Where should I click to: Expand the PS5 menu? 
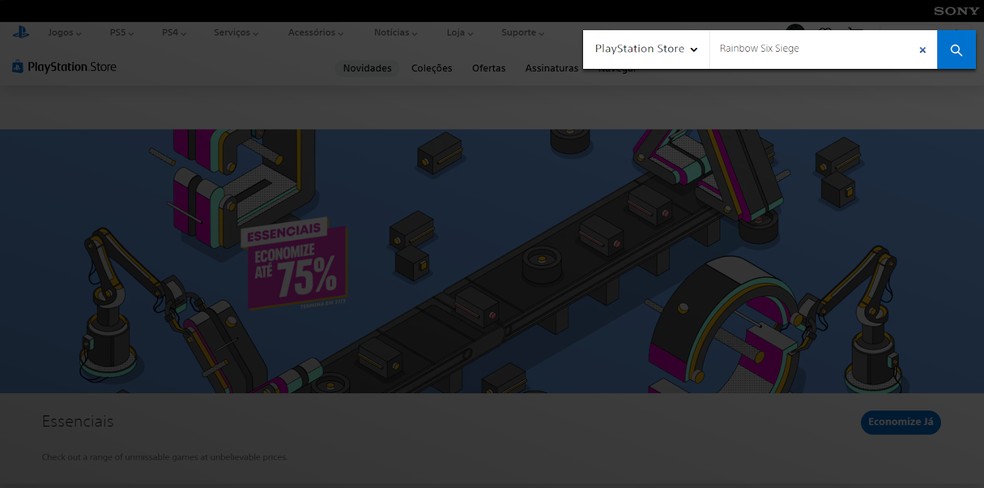click(122, 33)
